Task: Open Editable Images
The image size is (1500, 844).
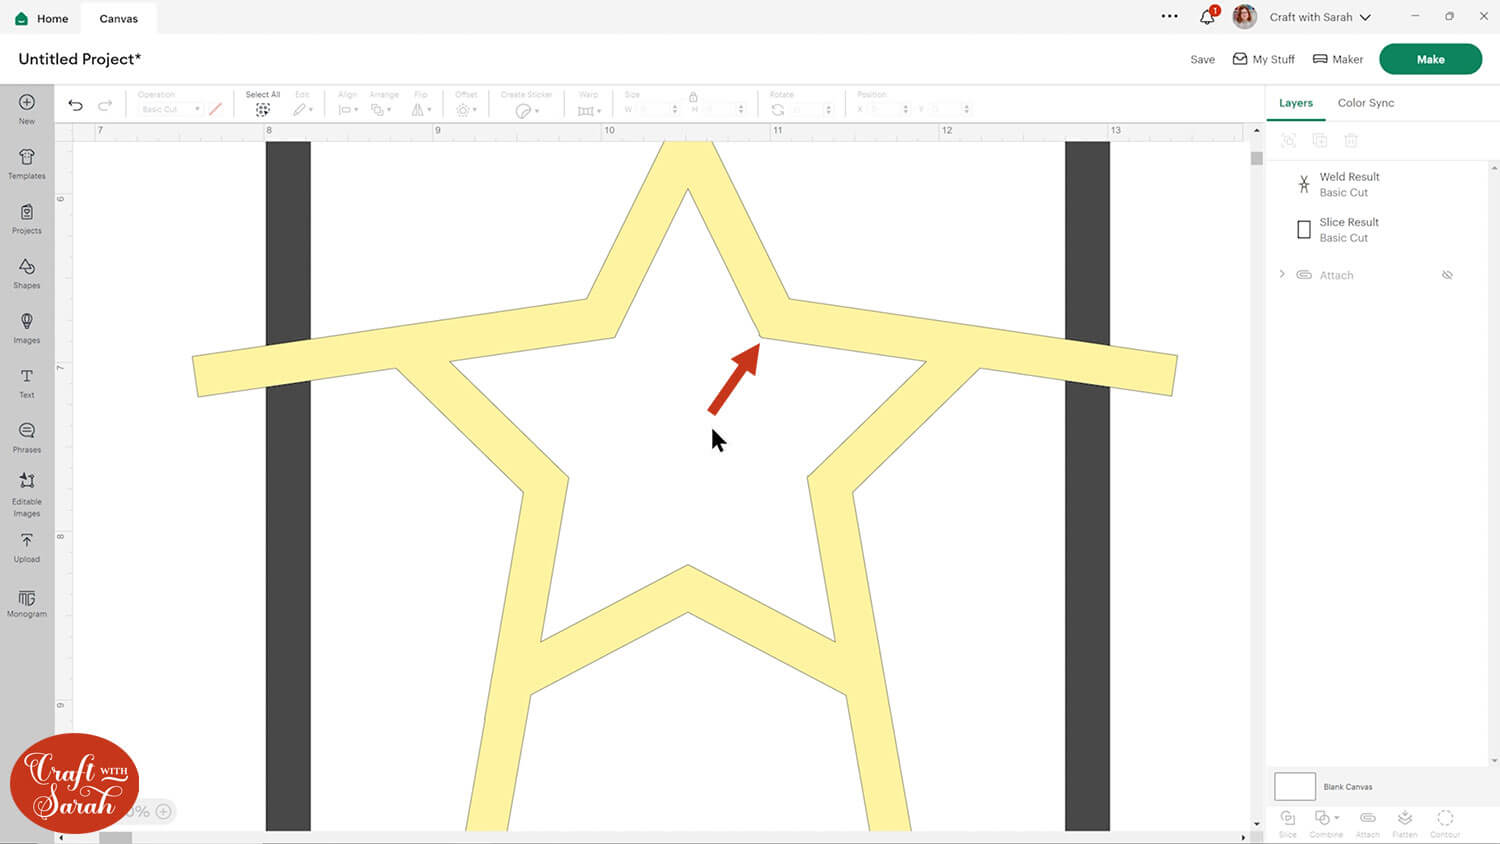Action: (27, 495)
